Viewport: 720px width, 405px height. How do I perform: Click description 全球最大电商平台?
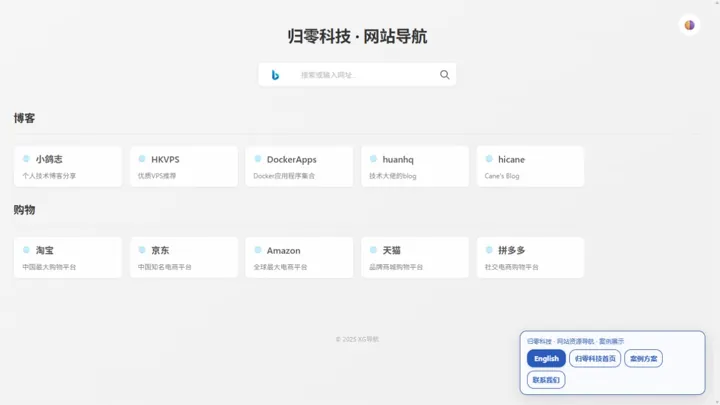(281, 267)
